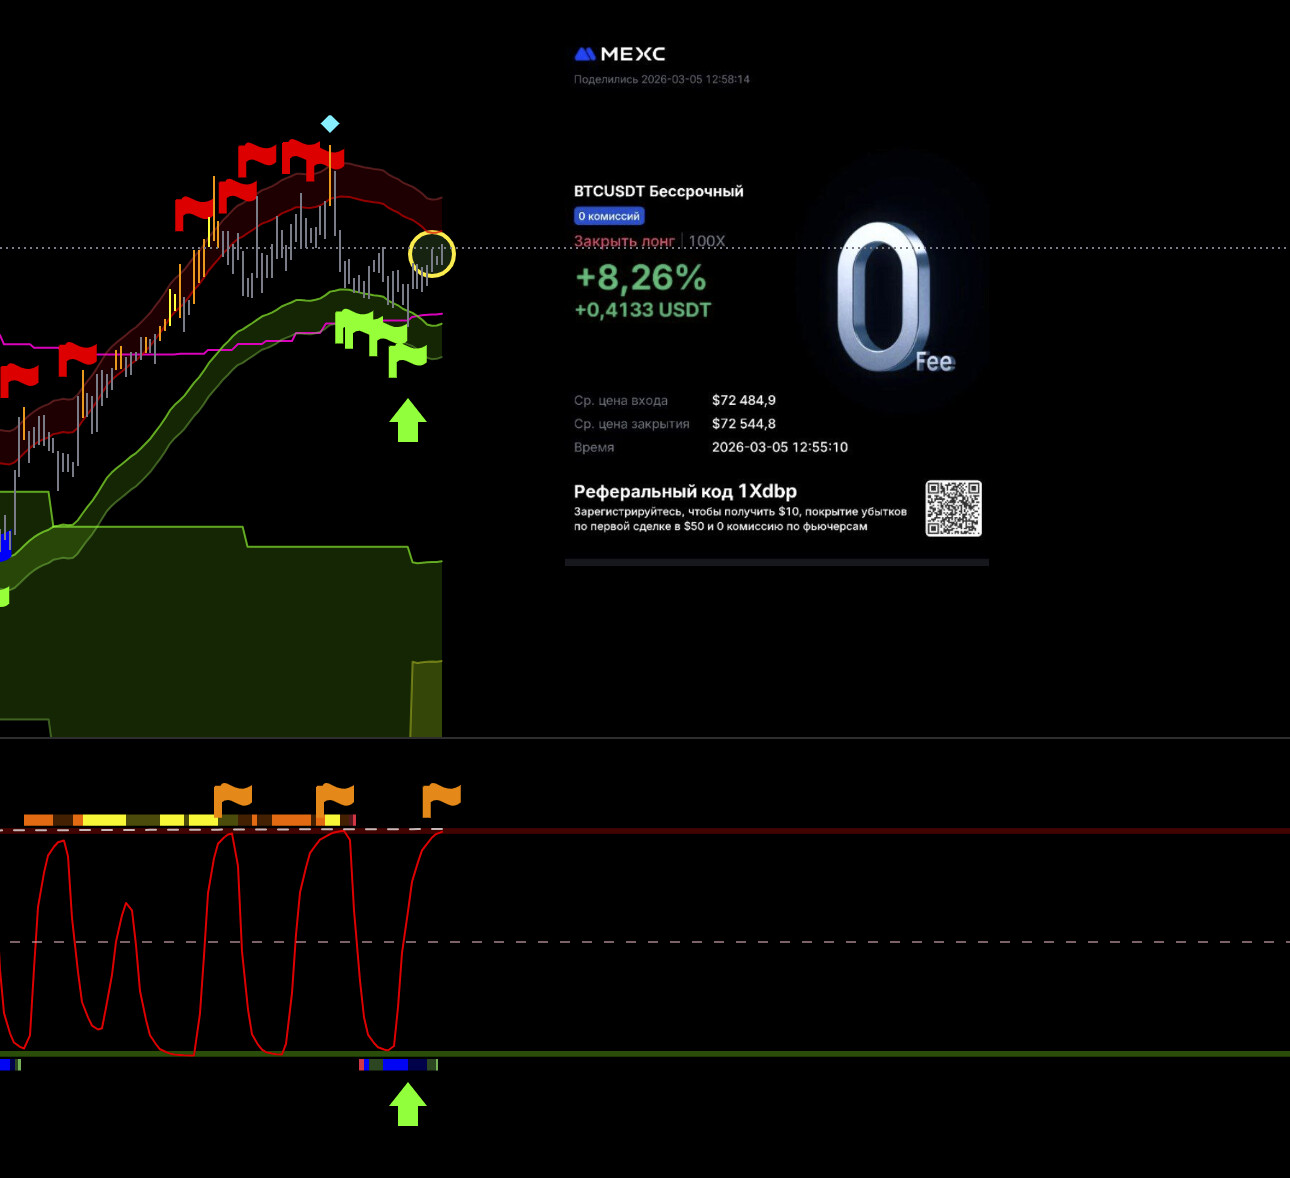
Task: Click the +0,4133 USDT profit amount
Action: click(x=642, y=310)
